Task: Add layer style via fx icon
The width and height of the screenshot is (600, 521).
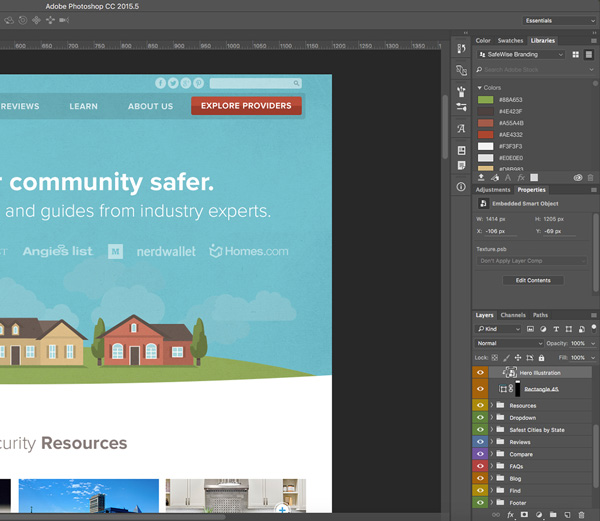Action: (x=510, y=515)
